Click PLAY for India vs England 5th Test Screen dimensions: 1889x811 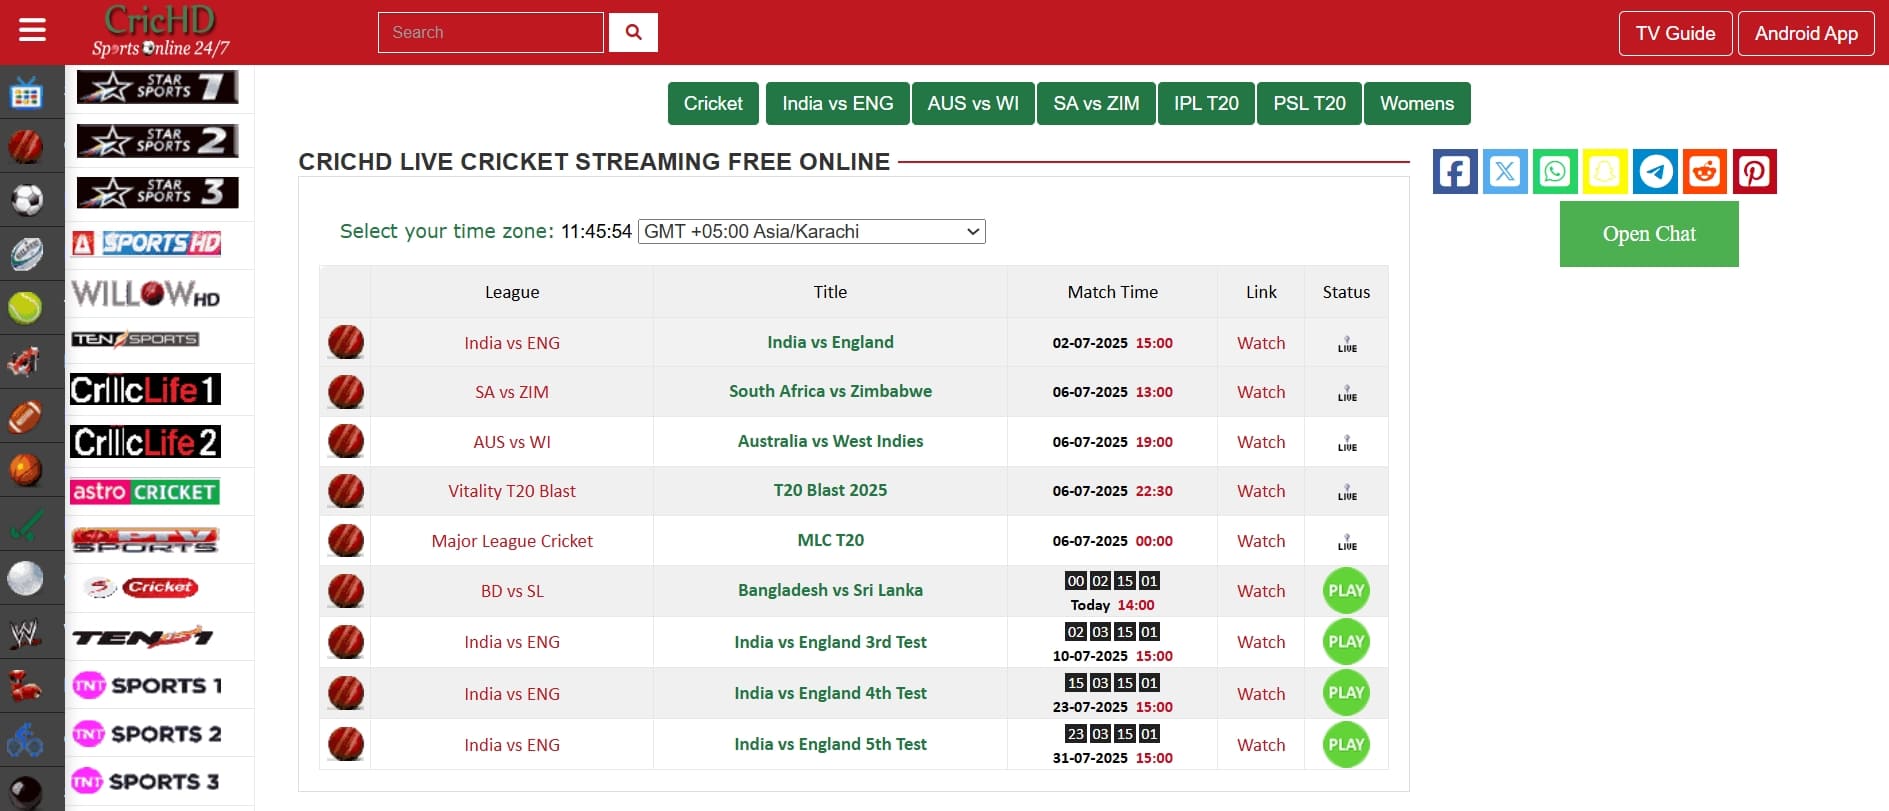click(1346, 744)
